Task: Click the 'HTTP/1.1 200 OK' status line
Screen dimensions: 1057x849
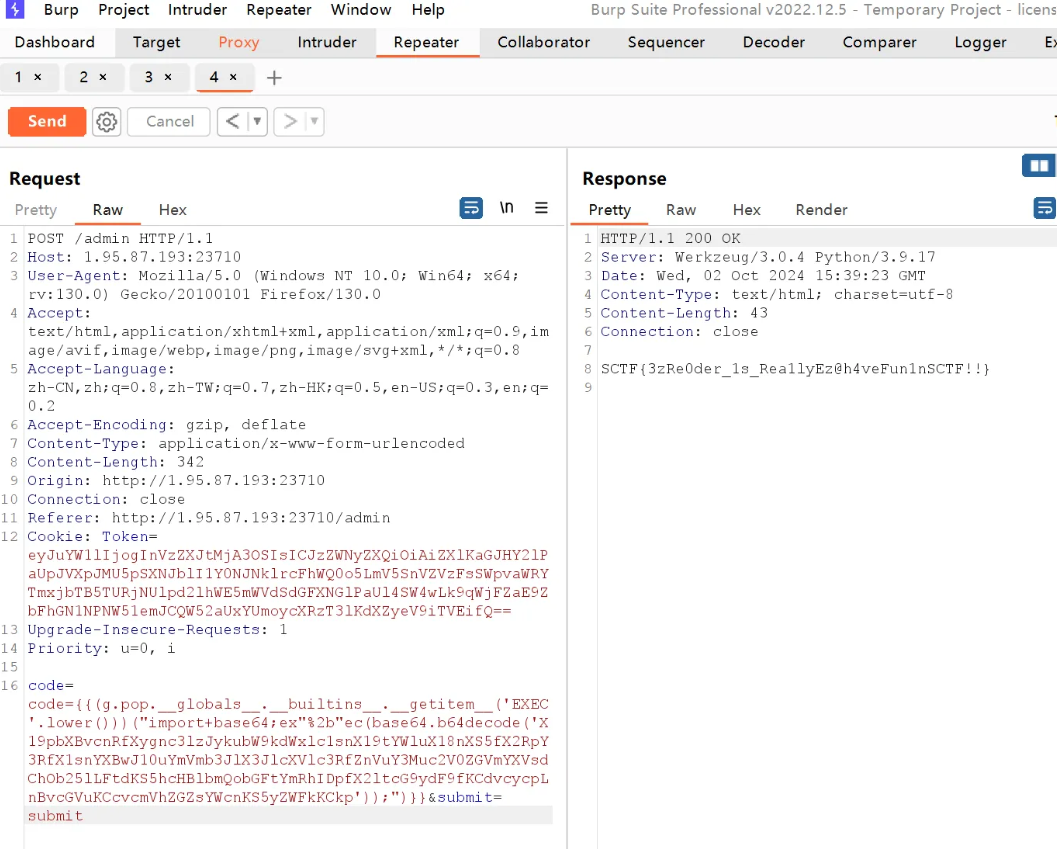Action: (671, 238)
